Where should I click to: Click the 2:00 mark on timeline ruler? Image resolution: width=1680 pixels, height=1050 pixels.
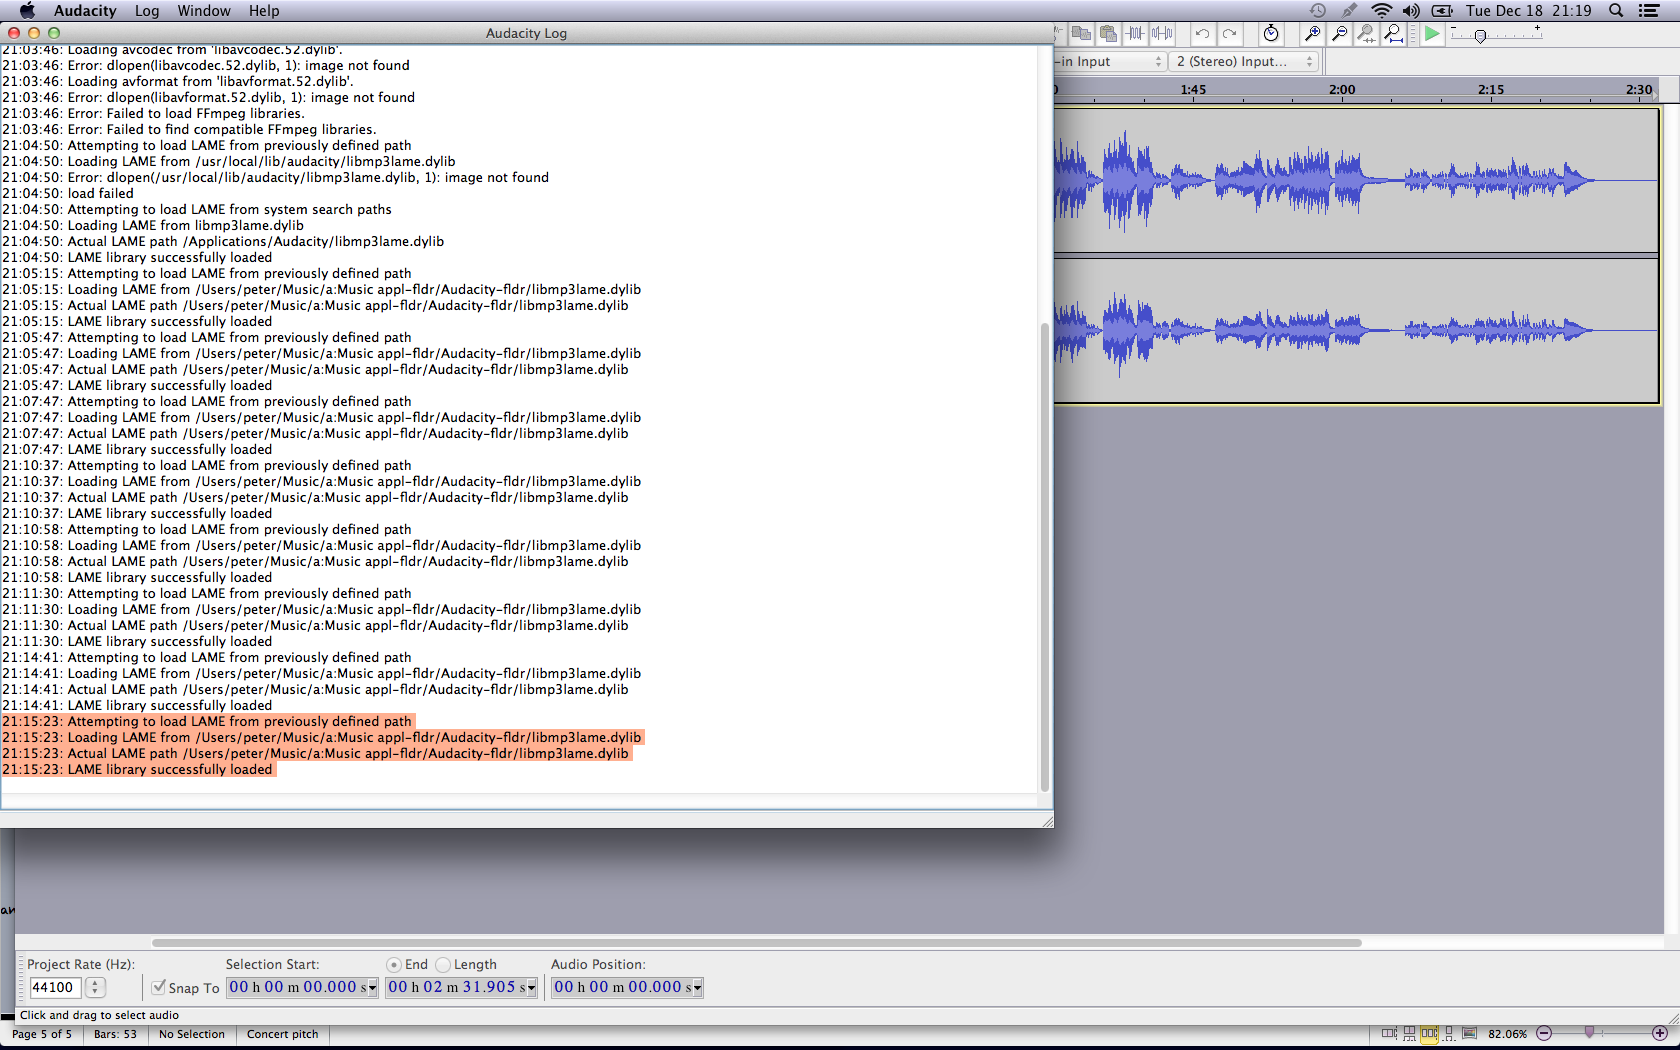pyautogui.click(x=1342, y=90)
